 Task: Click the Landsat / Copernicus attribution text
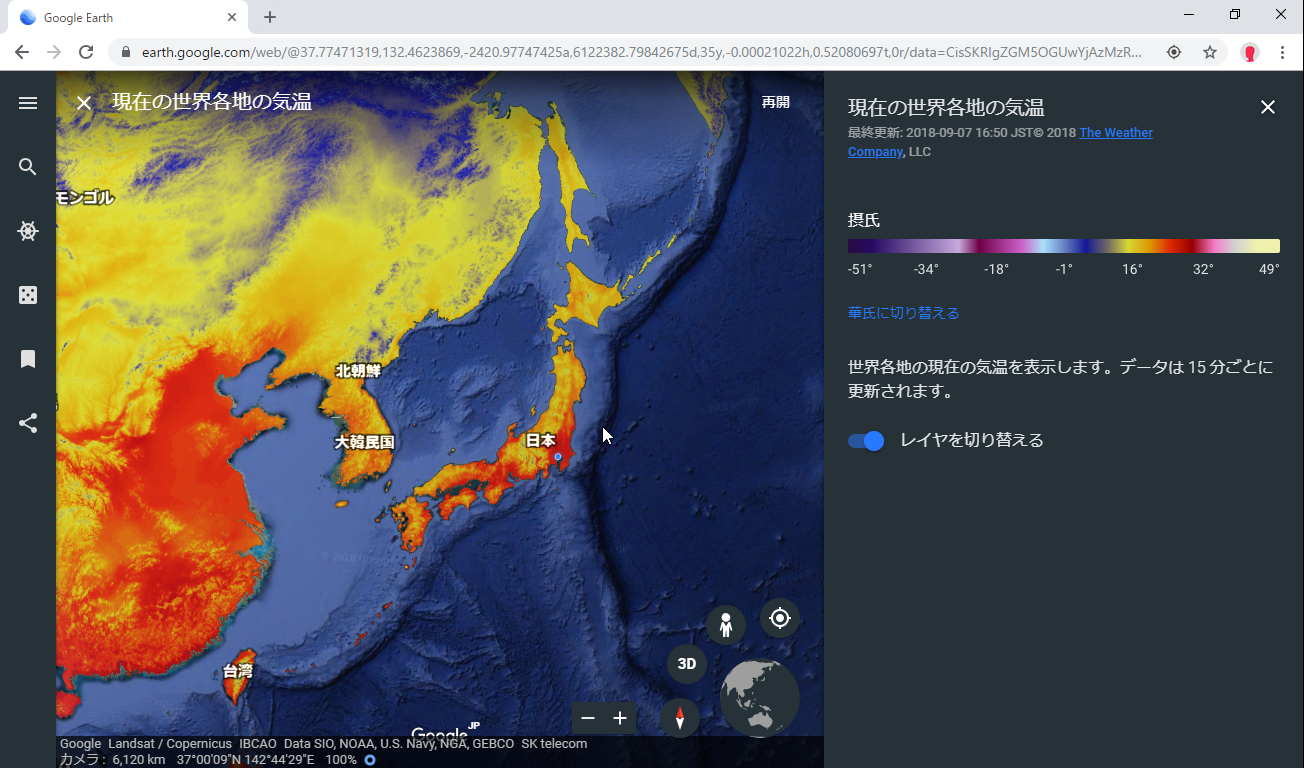pos(170,744)
